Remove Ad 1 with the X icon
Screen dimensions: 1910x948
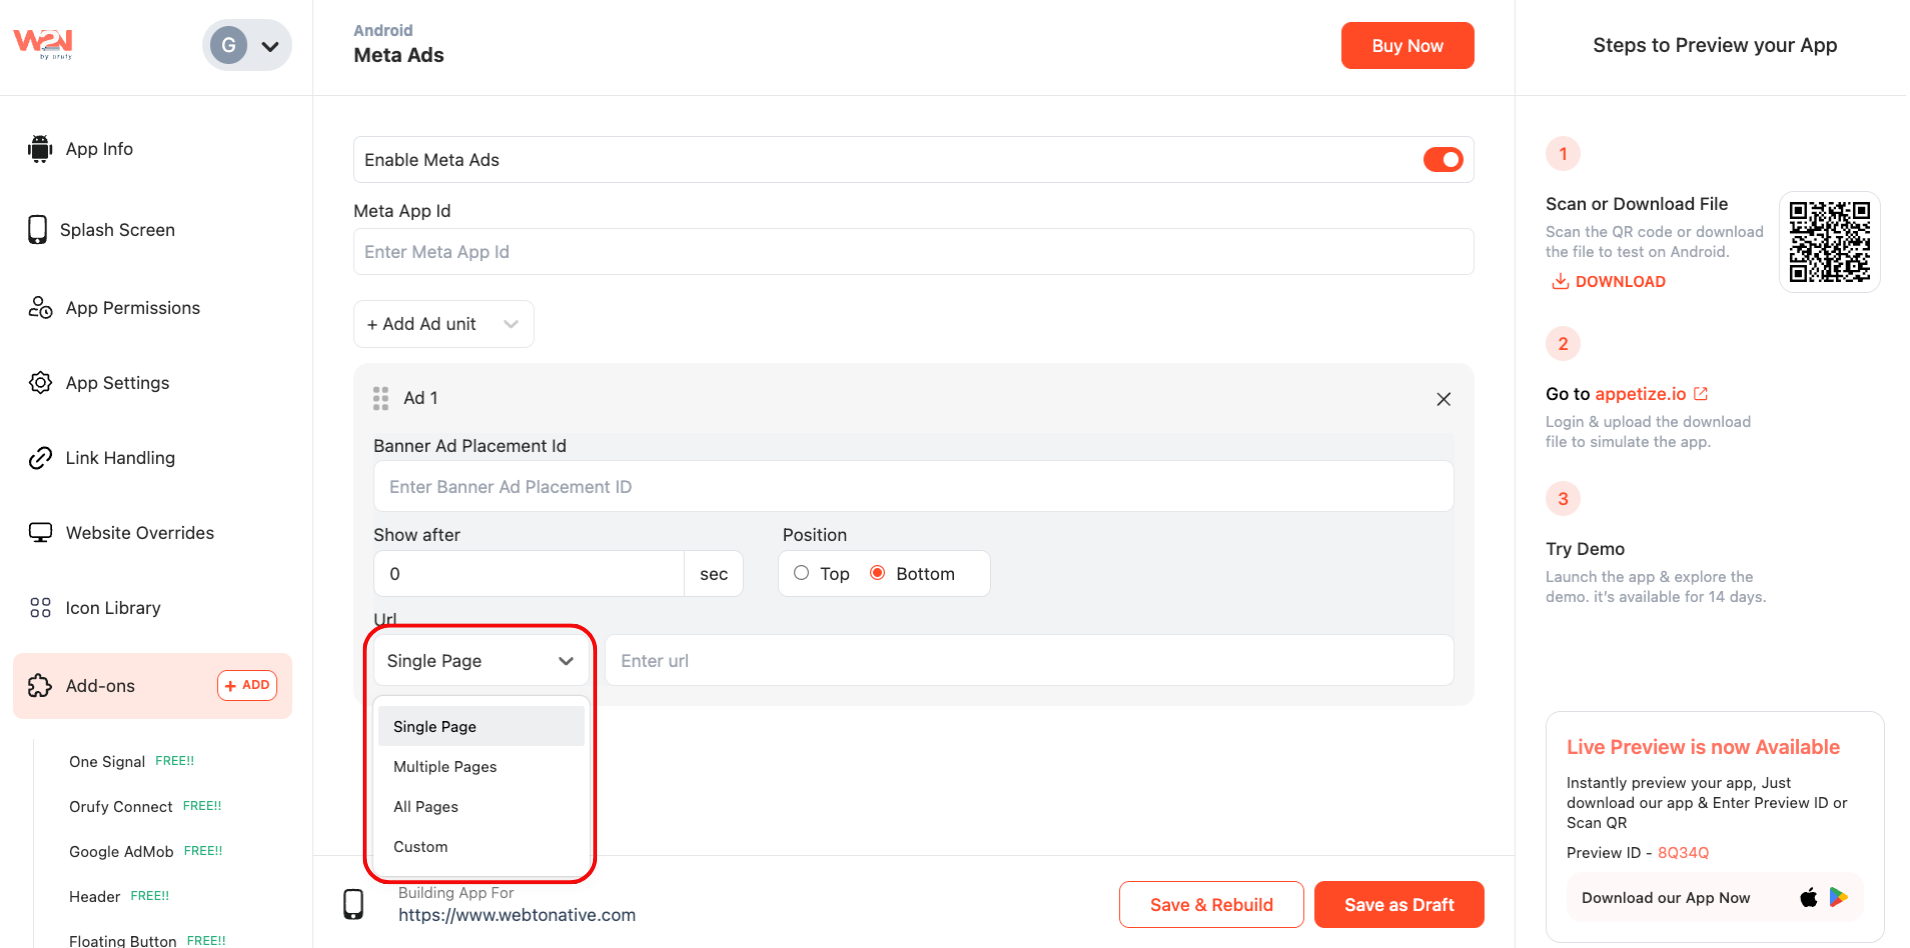coord(1443,399)
